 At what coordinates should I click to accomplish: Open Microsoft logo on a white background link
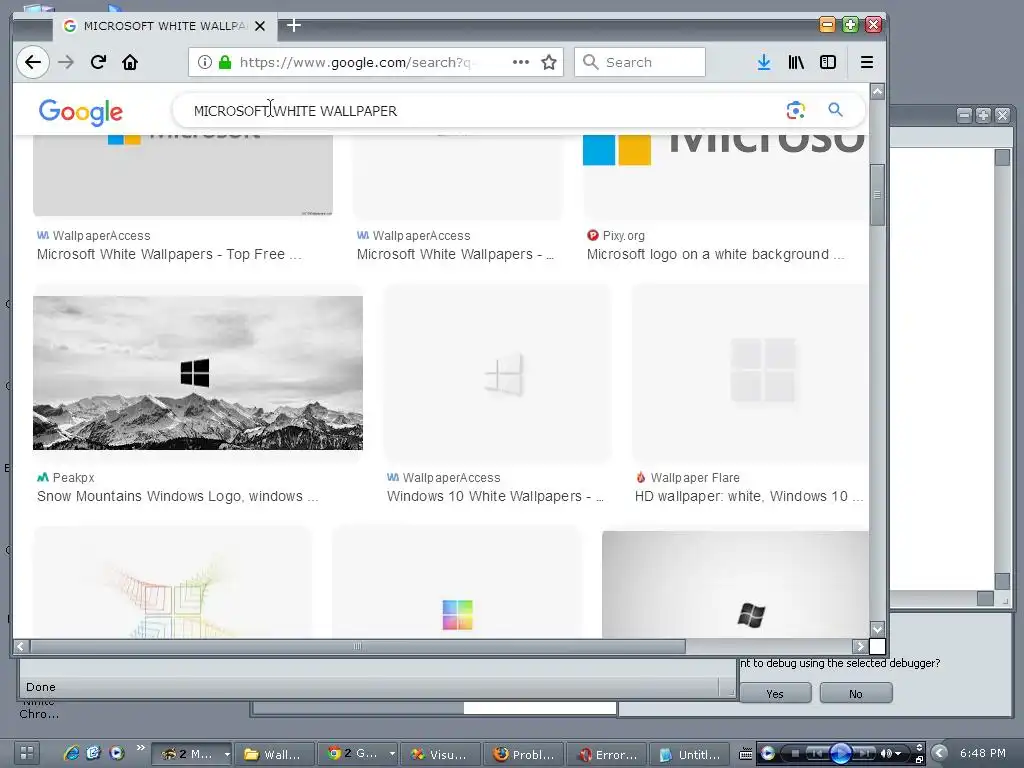click(715, 255)
